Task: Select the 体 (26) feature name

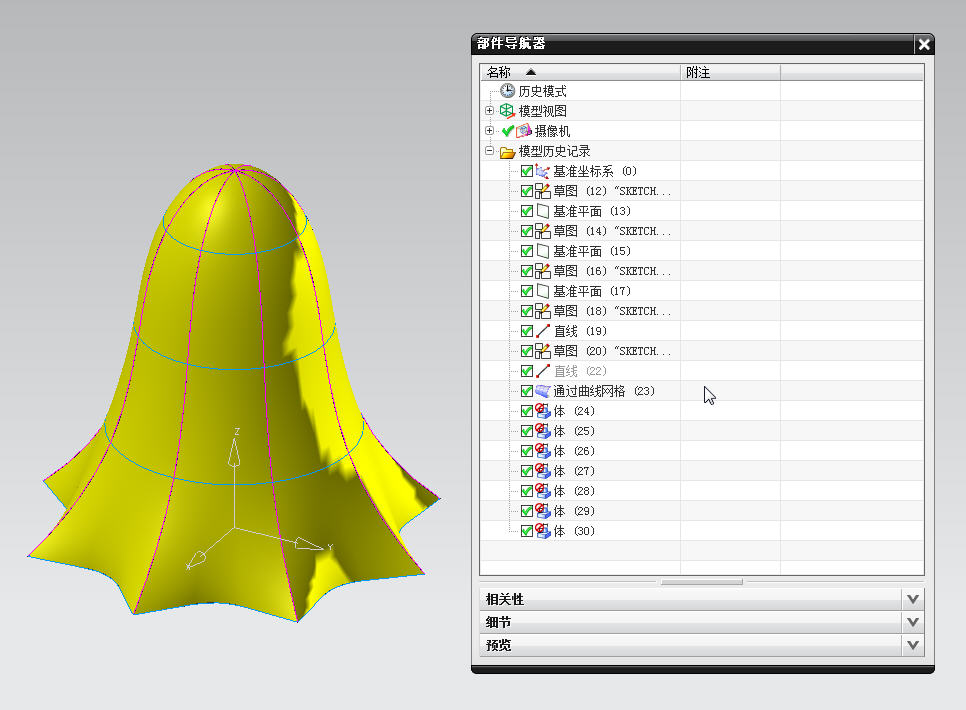Action: 574,451
